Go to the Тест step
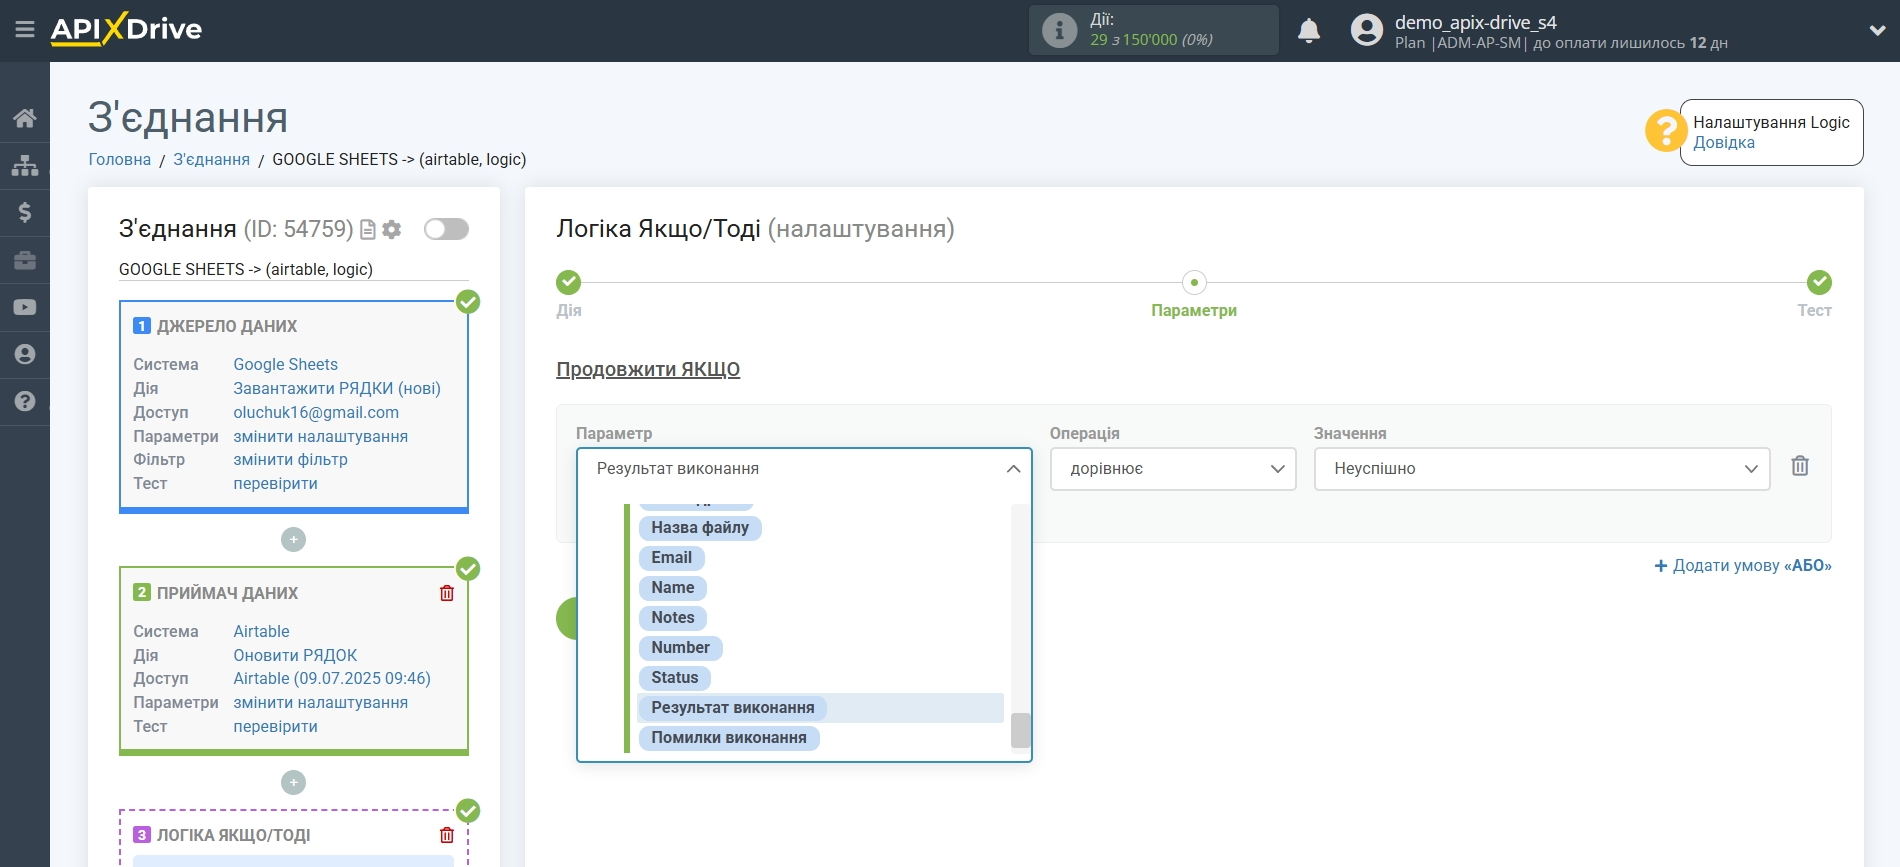 coord(1819,283)
